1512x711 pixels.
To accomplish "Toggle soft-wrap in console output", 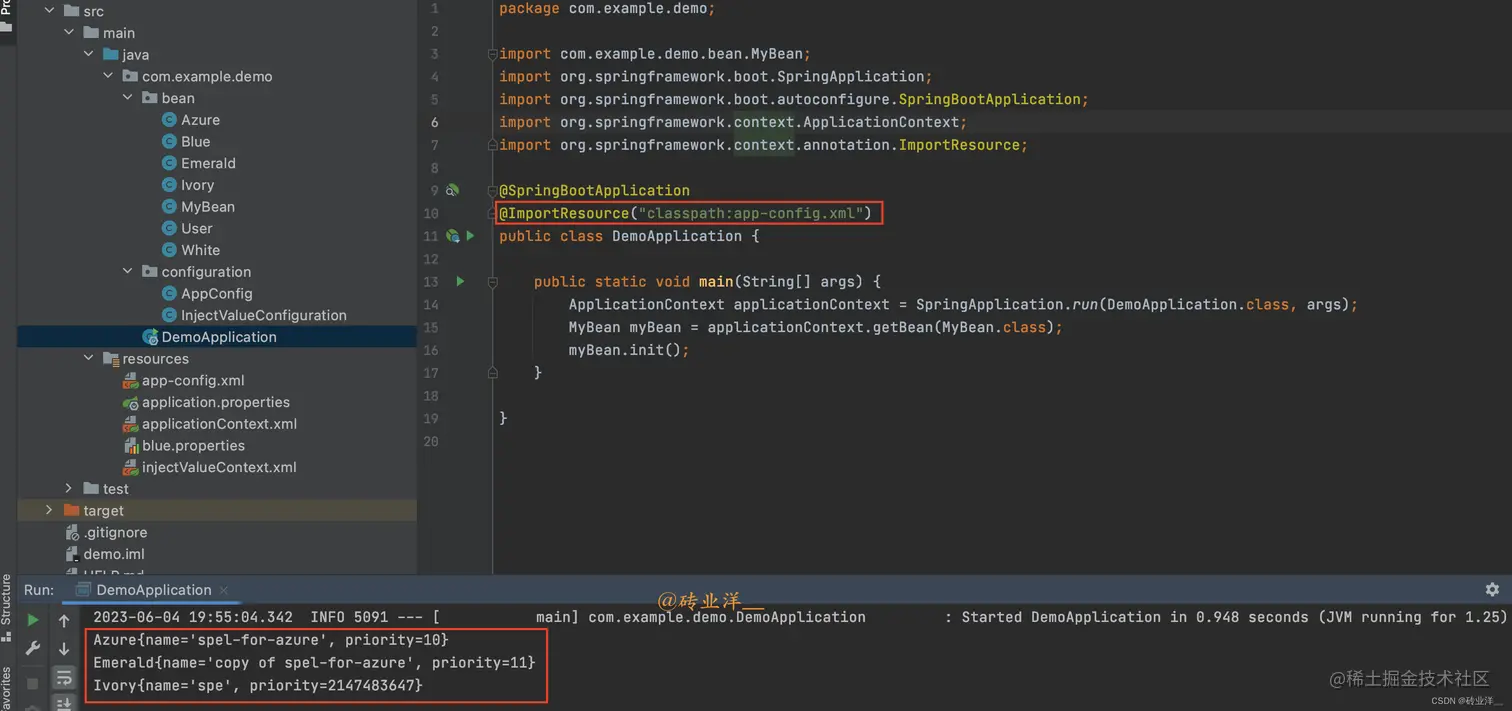I will (x=64, y=679).
